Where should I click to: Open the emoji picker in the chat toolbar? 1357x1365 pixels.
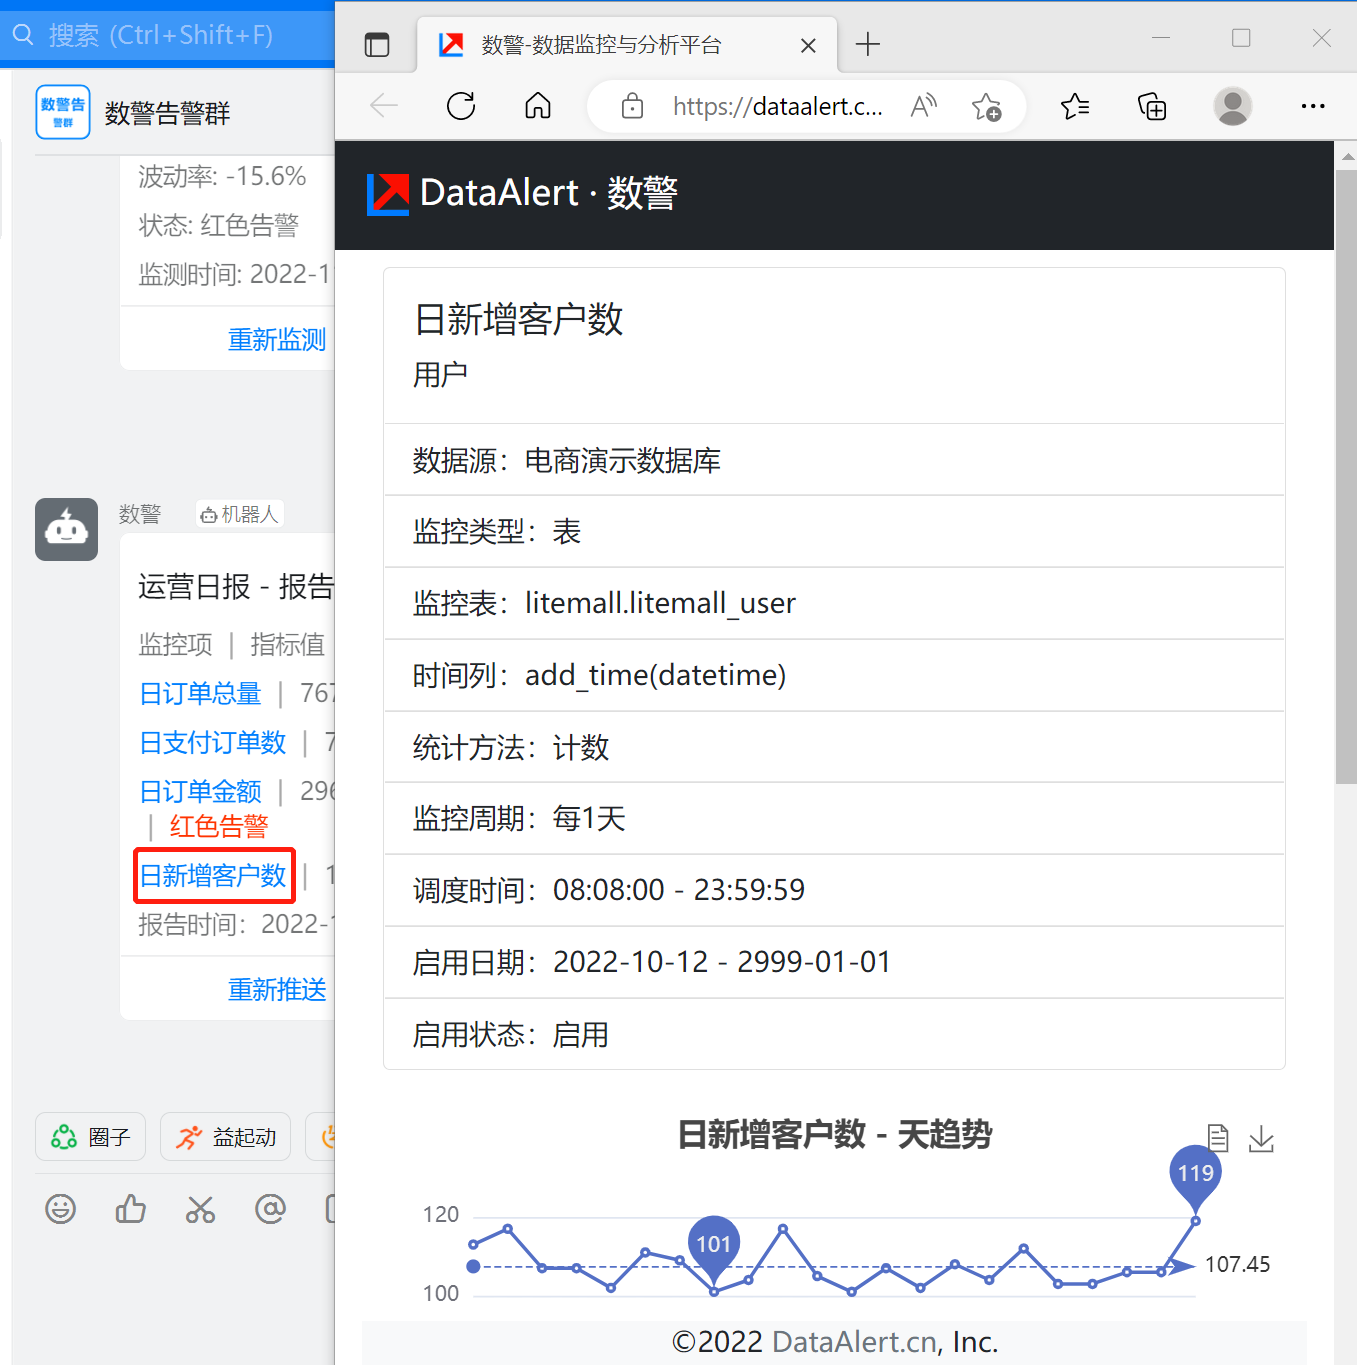point(60,1209)
